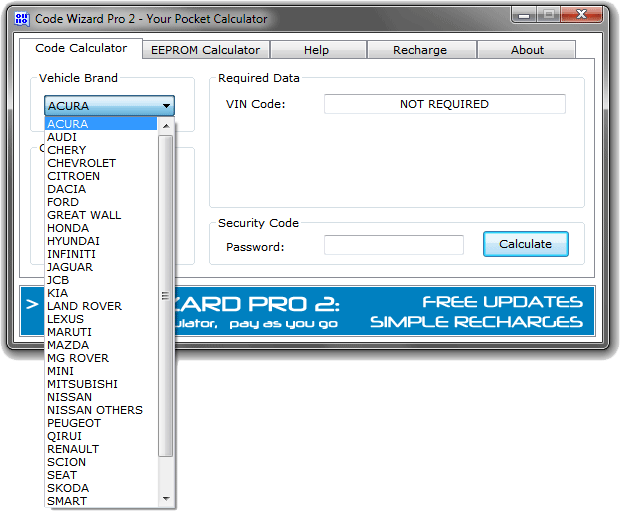Select MARUTI from the brand list
The width and height of the screenshot is (620, 511).
[x=101, y=332]
